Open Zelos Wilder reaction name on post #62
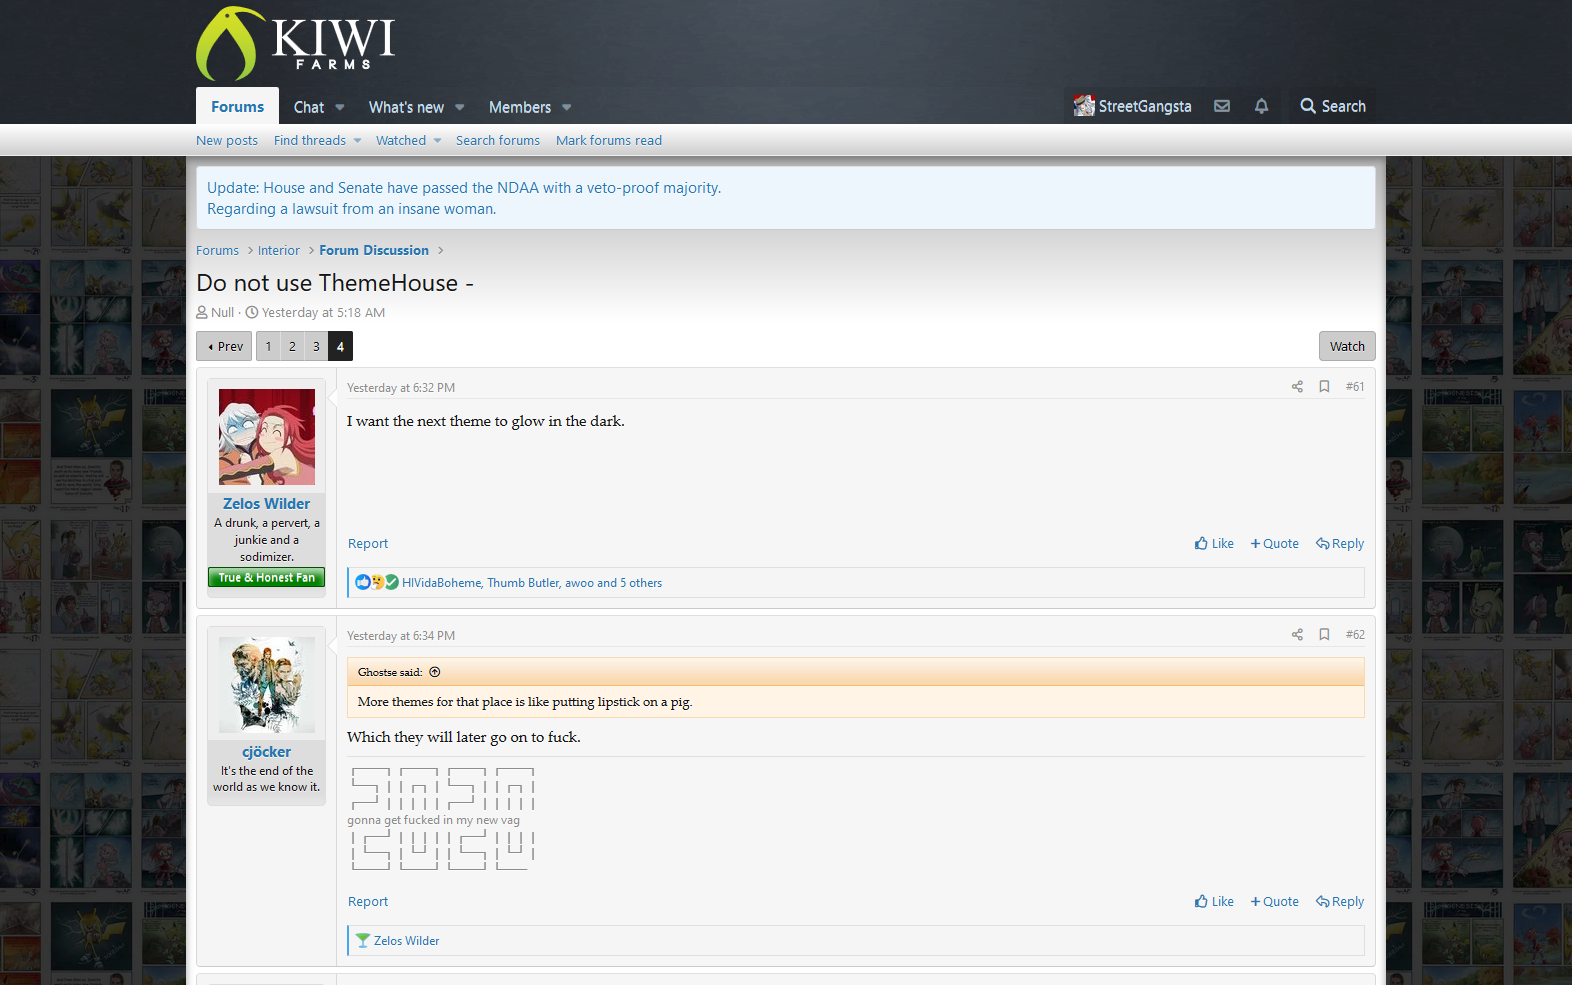 tap(407, 941)
